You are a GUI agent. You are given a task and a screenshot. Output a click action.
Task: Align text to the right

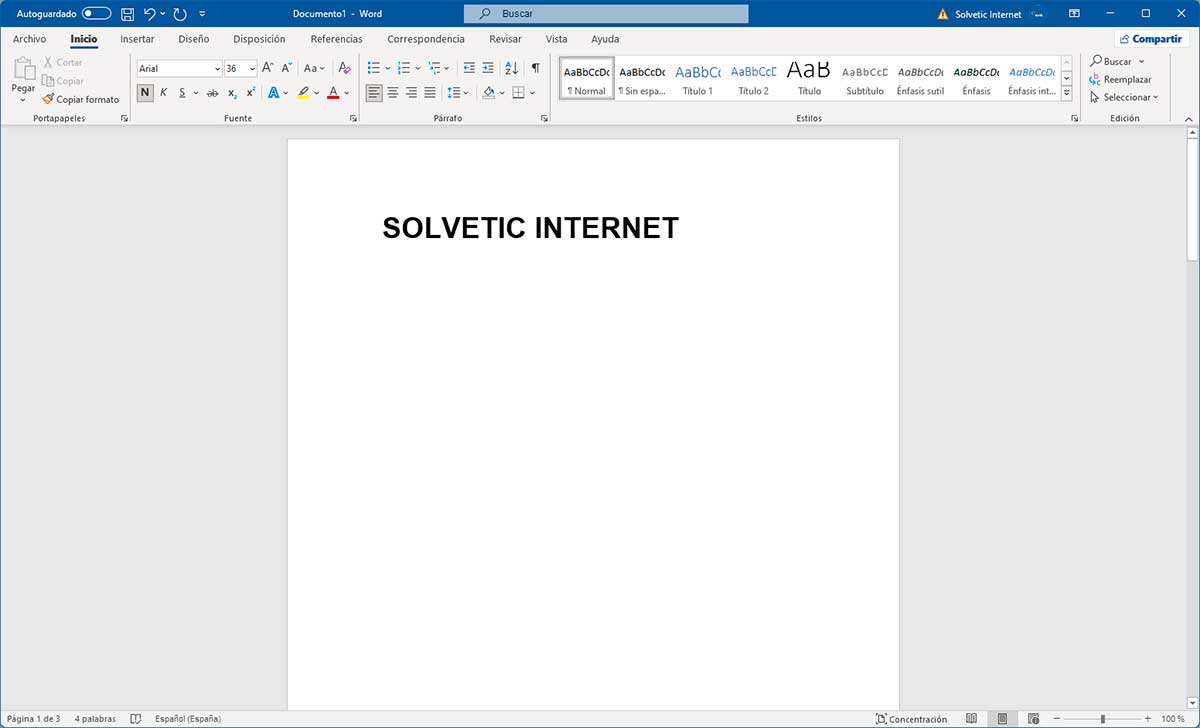pos(411,93)
